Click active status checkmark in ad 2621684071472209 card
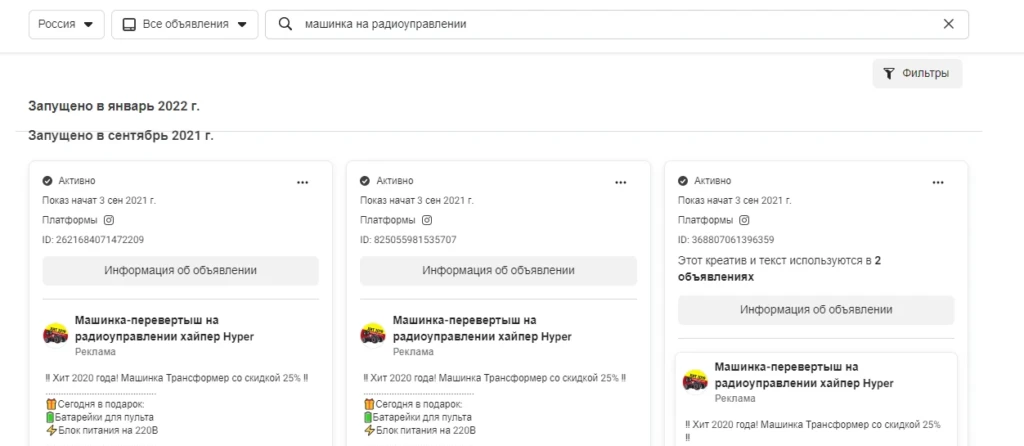Screen dimensions: 1024x446 pyautogui.click(x=48, y=181)
